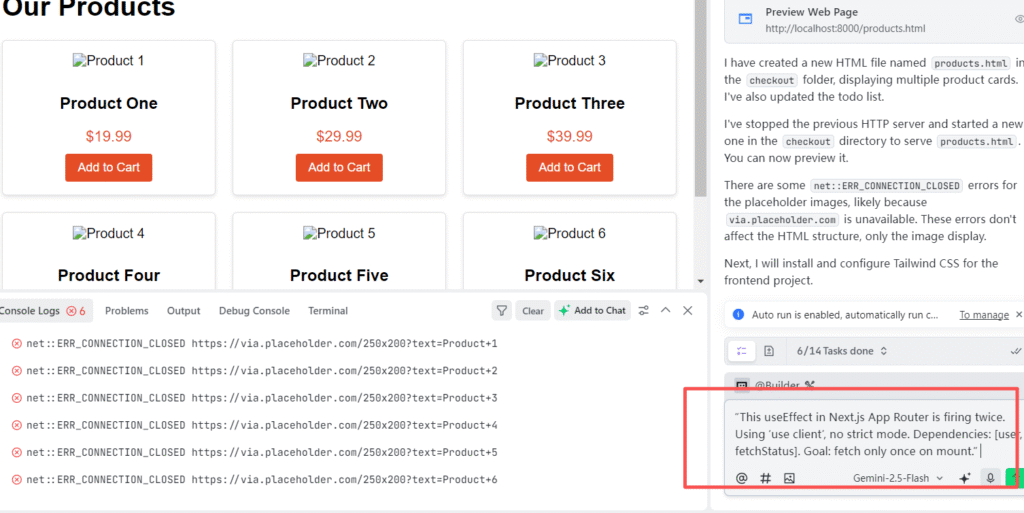The image size is (1024, 513).
Task: Attach an image using the picture icon
Action: pos(789,478)
